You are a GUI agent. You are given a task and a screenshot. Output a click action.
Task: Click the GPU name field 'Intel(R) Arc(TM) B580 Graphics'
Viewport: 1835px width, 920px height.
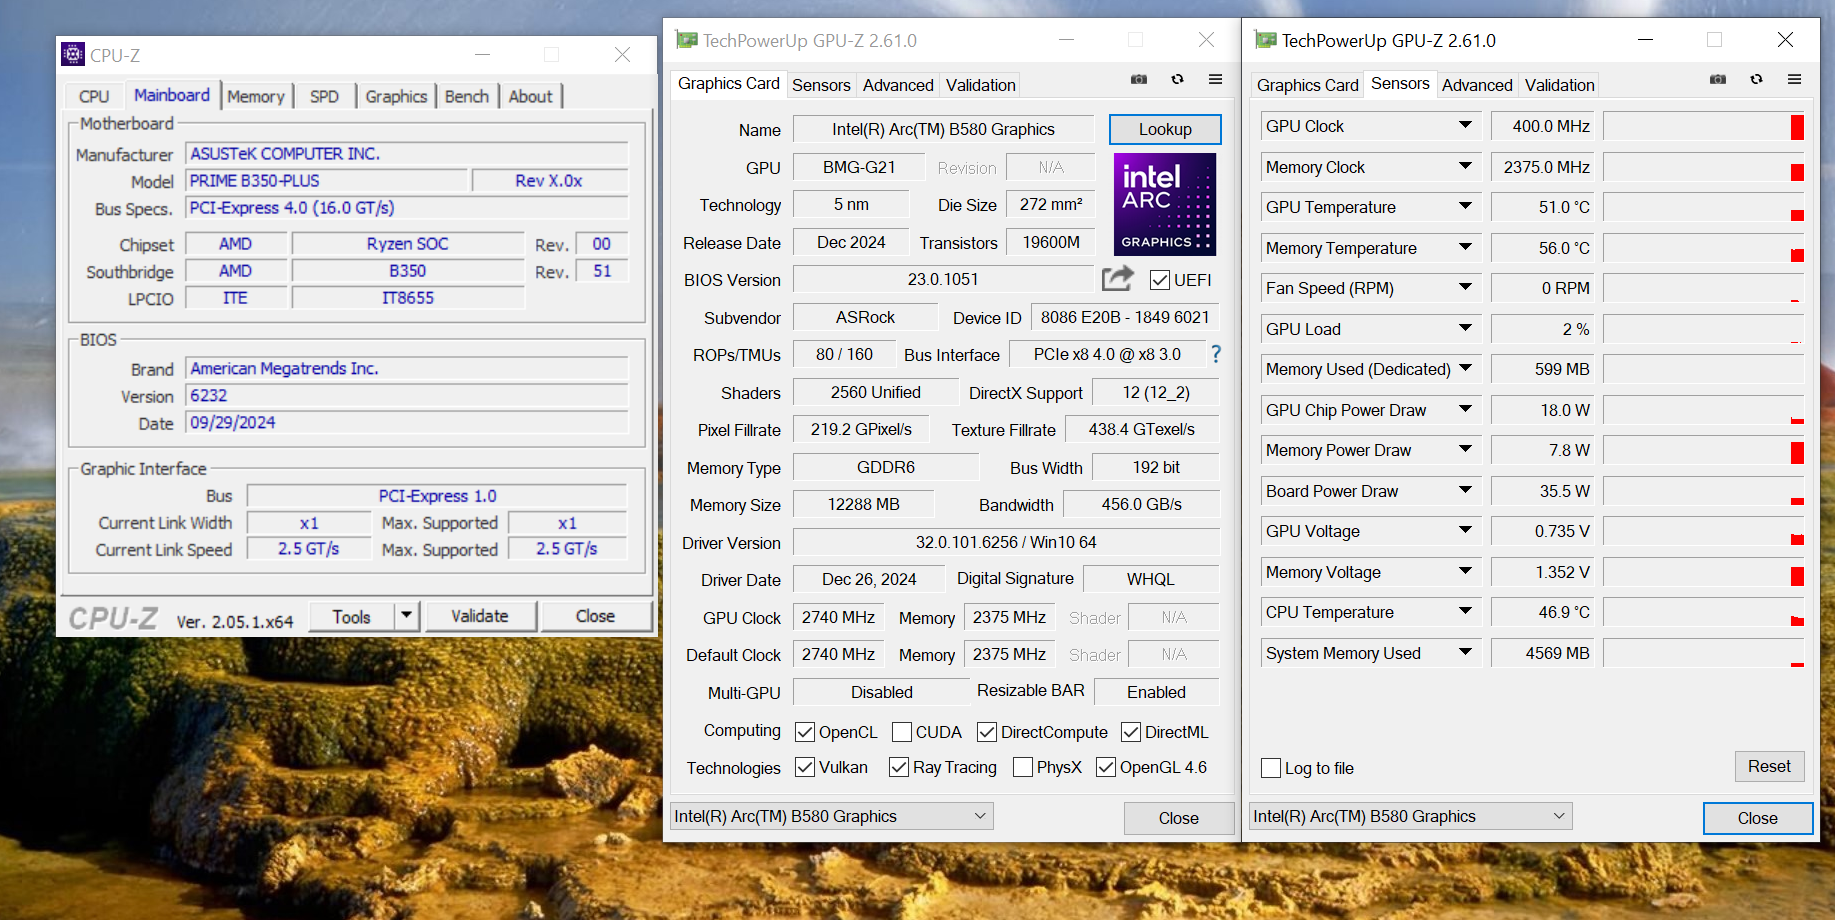(944, 129)
